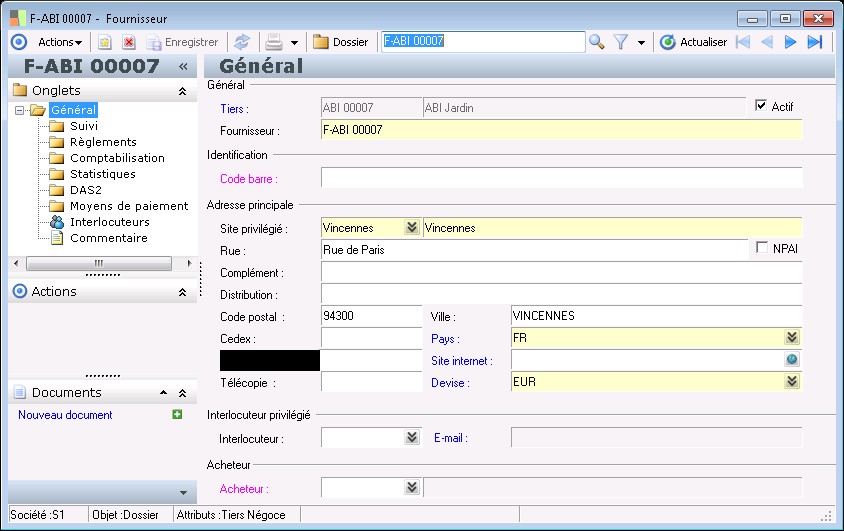The width and height of the screenshot is (844, 531).
Task: Open the Pays dropdown list
Action: point(792,338)
